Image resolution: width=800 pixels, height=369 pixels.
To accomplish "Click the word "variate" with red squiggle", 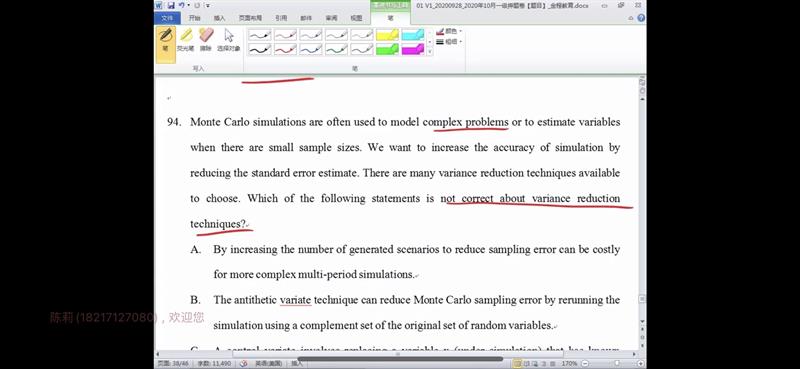I will click(x=295, y=300).
